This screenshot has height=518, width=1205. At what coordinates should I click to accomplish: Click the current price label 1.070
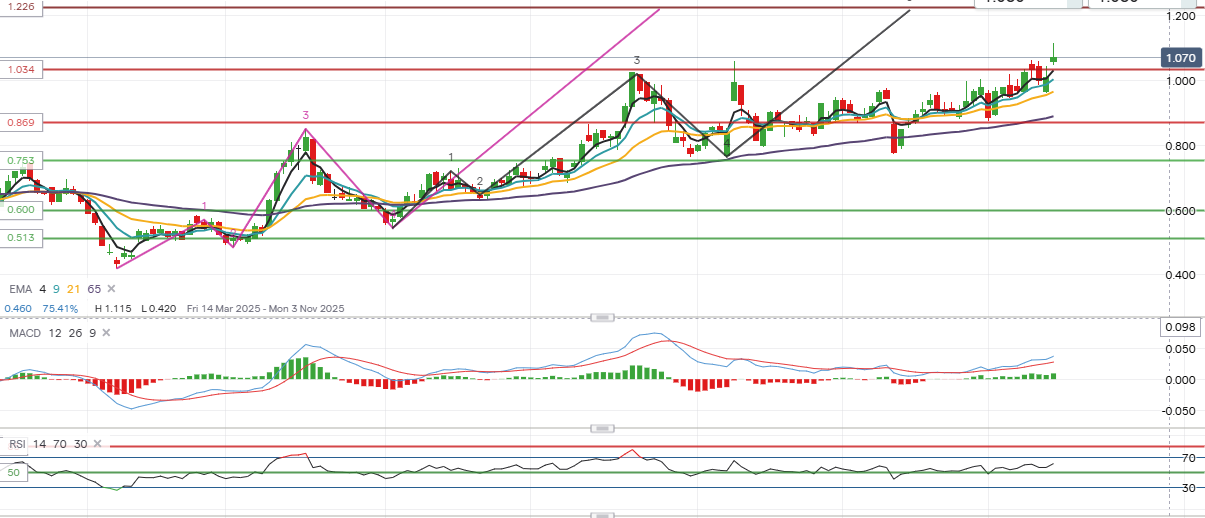pos(1179,59)
